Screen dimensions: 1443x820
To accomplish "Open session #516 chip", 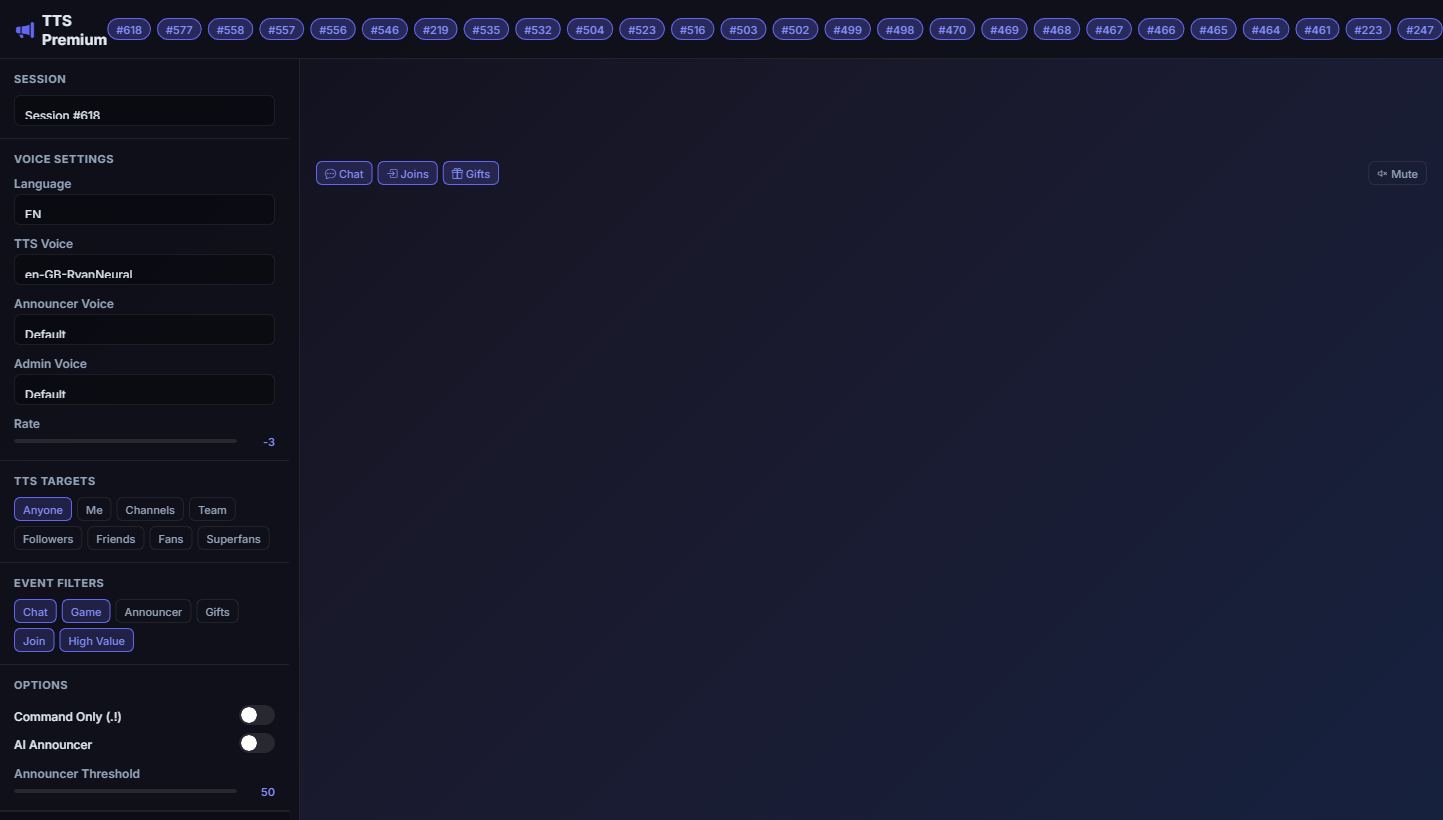I will (693, 30).
